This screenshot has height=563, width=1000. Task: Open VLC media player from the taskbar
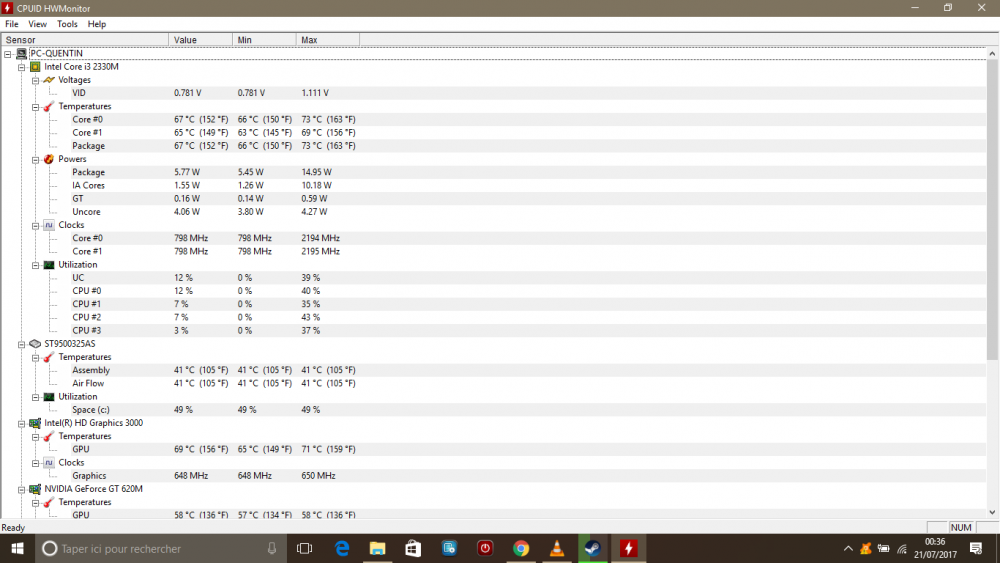[557, 548]
